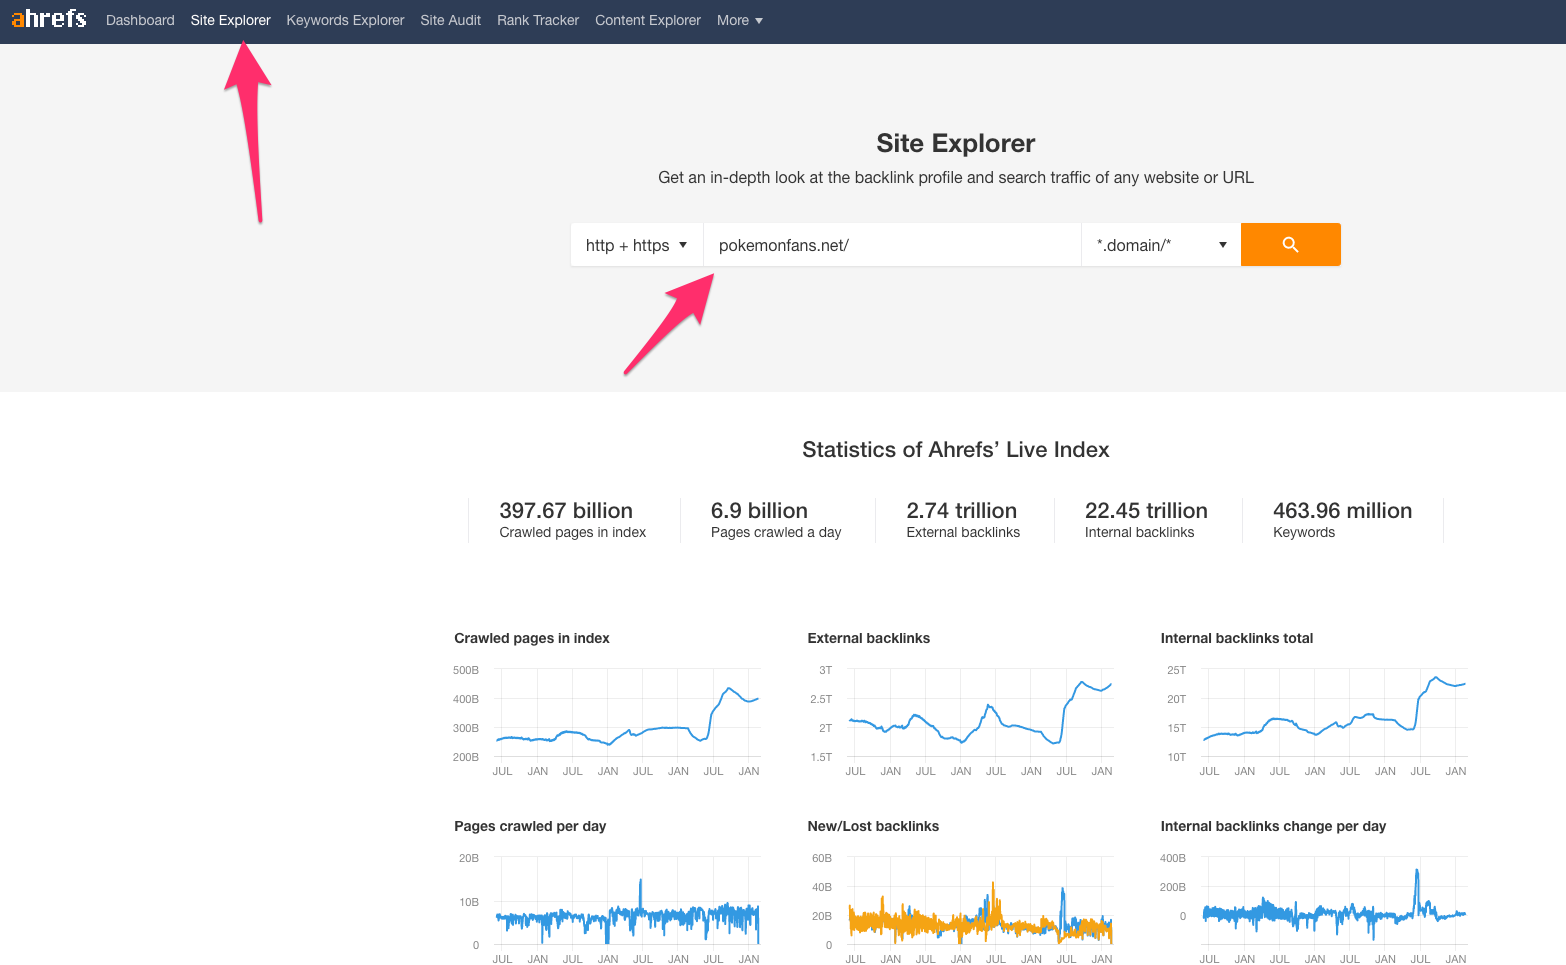Click the Crawled pages in index chart
Viewport: 1566px width, 965px height.
[x=607, y=712]
